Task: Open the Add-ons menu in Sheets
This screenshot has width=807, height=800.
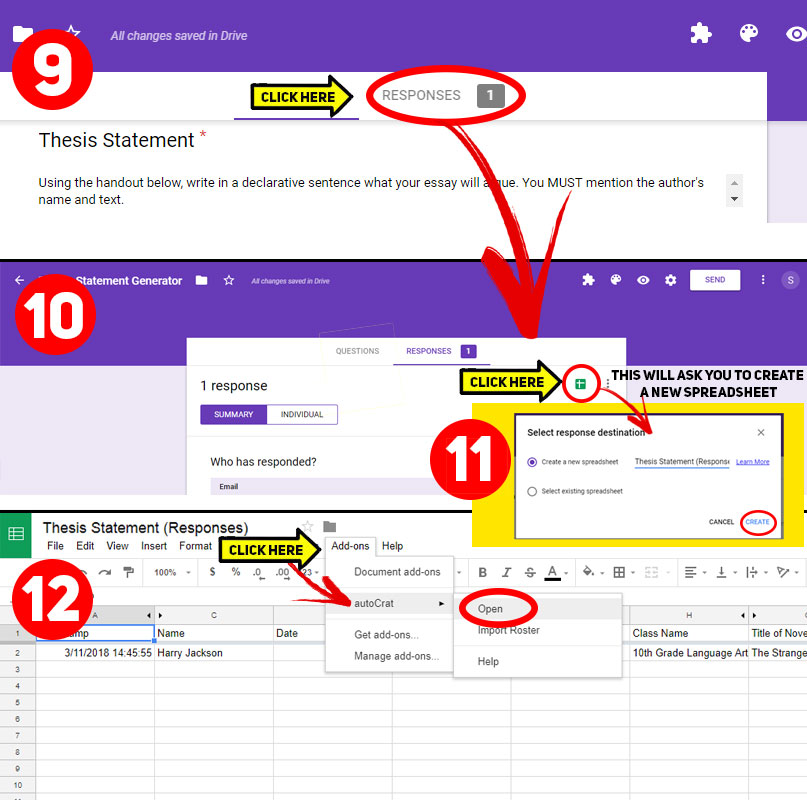Action: coord(350,546)
